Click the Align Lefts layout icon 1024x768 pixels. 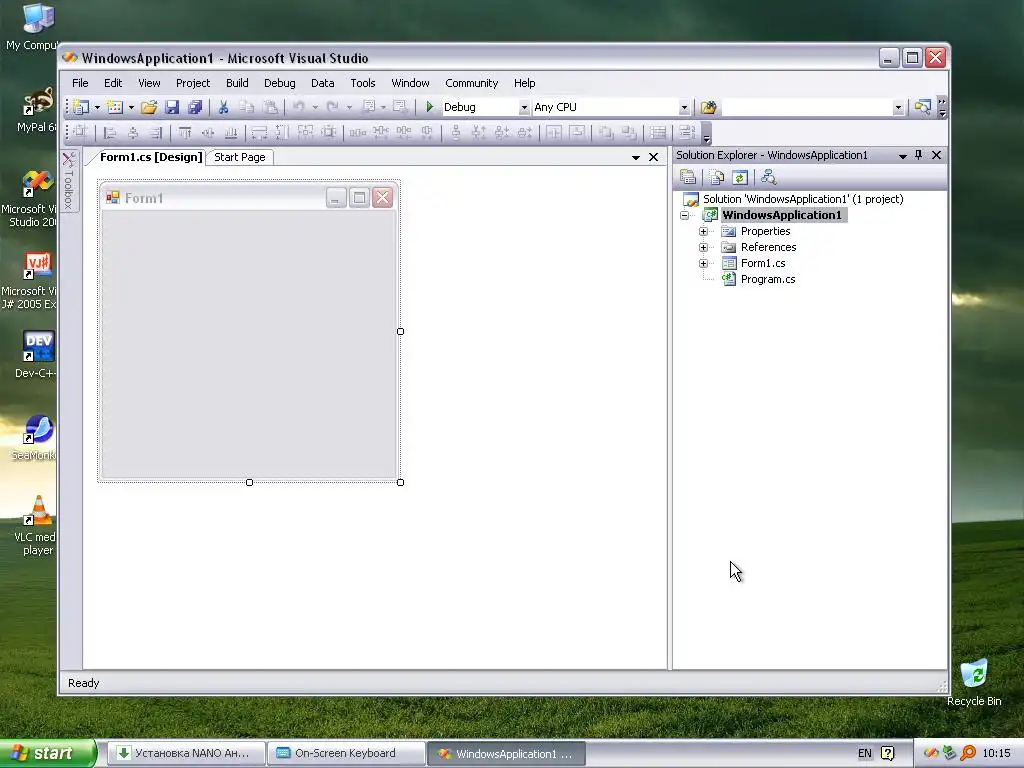click(x=110, y=133)
